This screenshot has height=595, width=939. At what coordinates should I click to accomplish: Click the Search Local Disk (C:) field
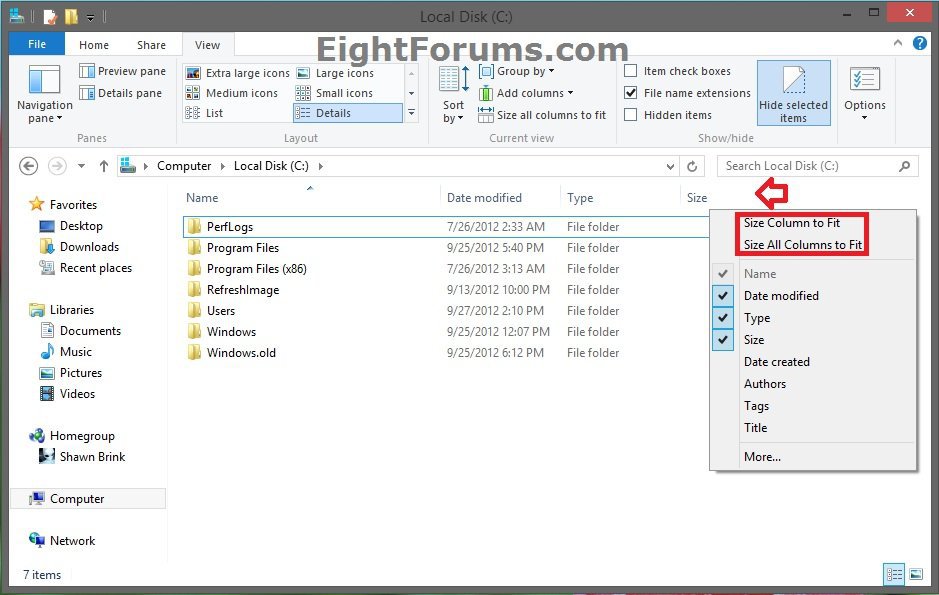click(x=808, y=166)
